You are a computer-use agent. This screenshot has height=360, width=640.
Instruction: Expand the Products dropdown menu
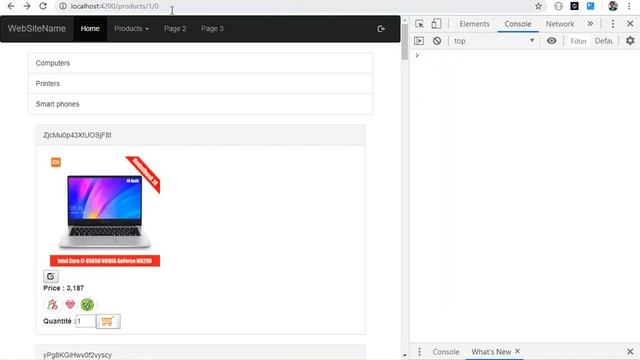pos(131,29)
